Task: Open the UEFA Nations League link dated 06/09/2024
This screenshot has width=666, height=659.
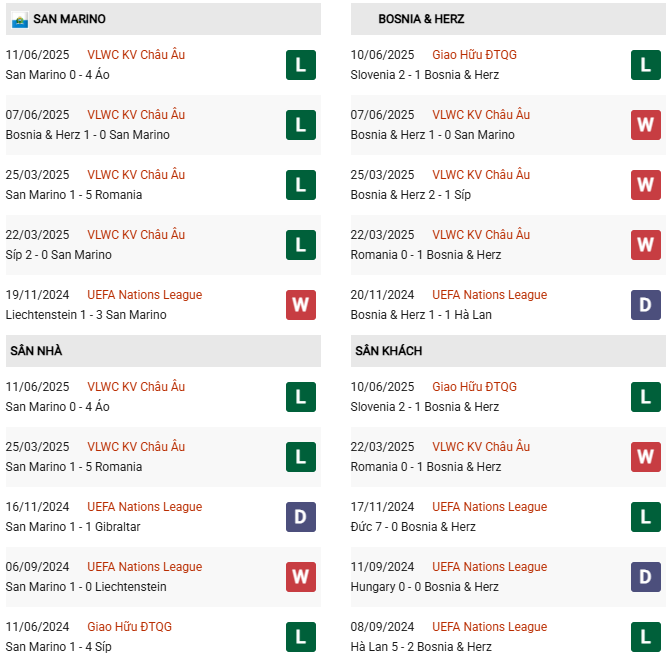Action: pos(144,567)
